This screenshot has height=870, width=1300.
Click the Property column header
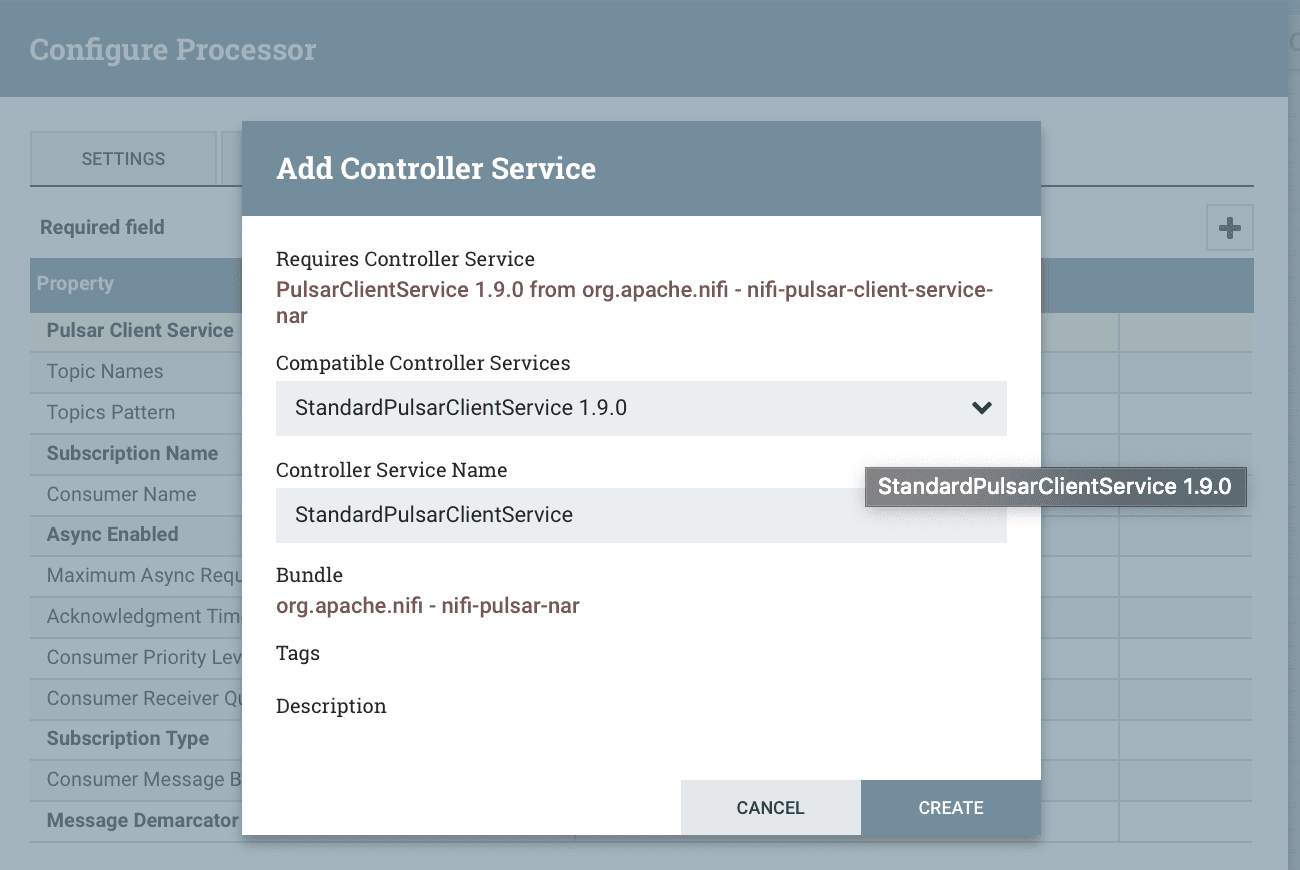pyautogui.click(x=75, y=284)
